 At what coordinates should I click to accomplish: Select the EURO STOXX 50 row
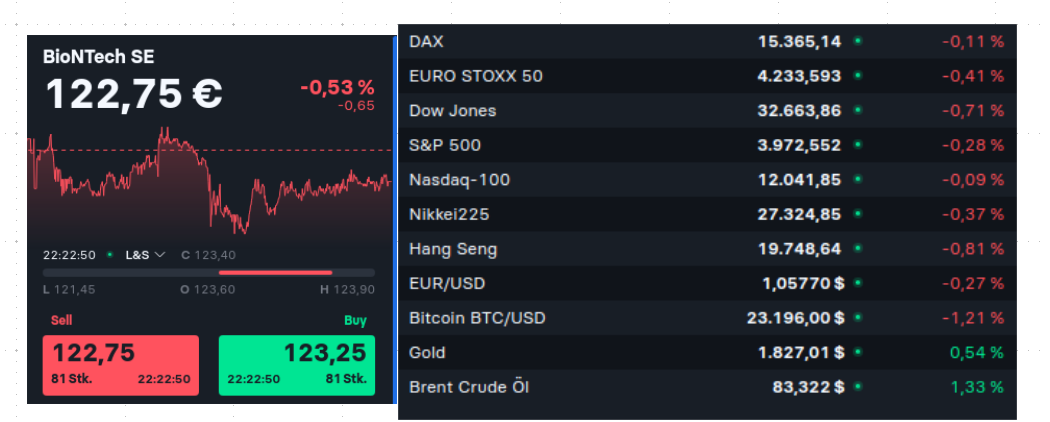706,76
